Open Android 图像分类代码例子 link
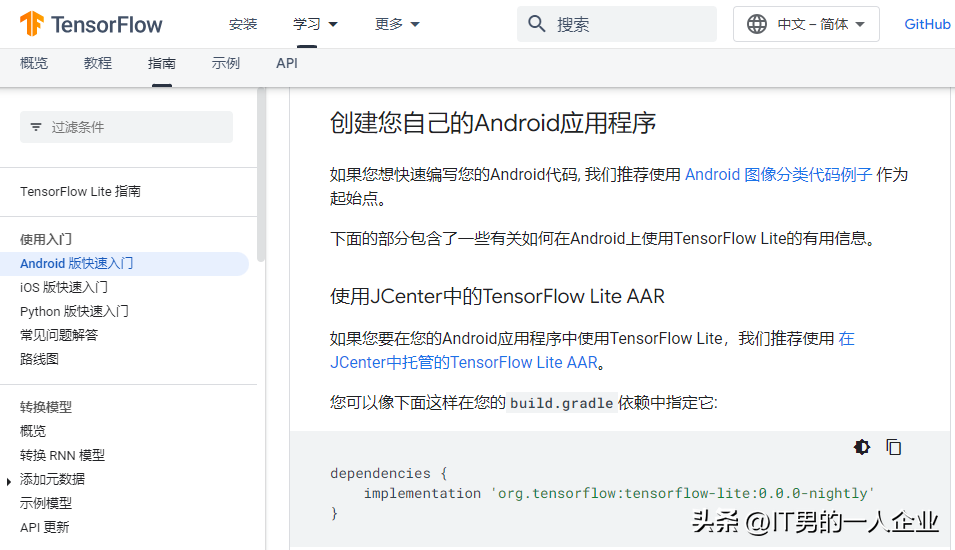Screen dimensions: 955x550 tap(778, 175)
